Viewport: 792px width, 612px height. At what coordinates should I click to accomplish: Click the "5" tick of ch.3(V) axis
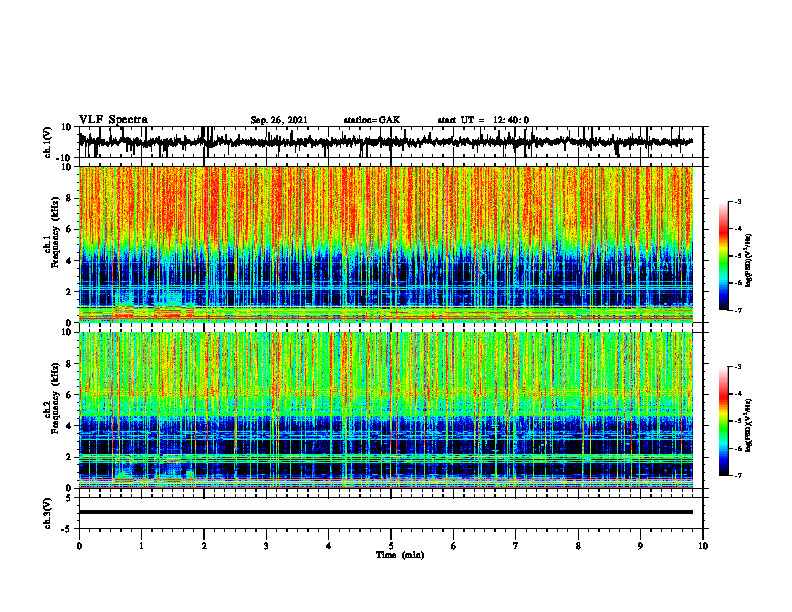[69, 498]
